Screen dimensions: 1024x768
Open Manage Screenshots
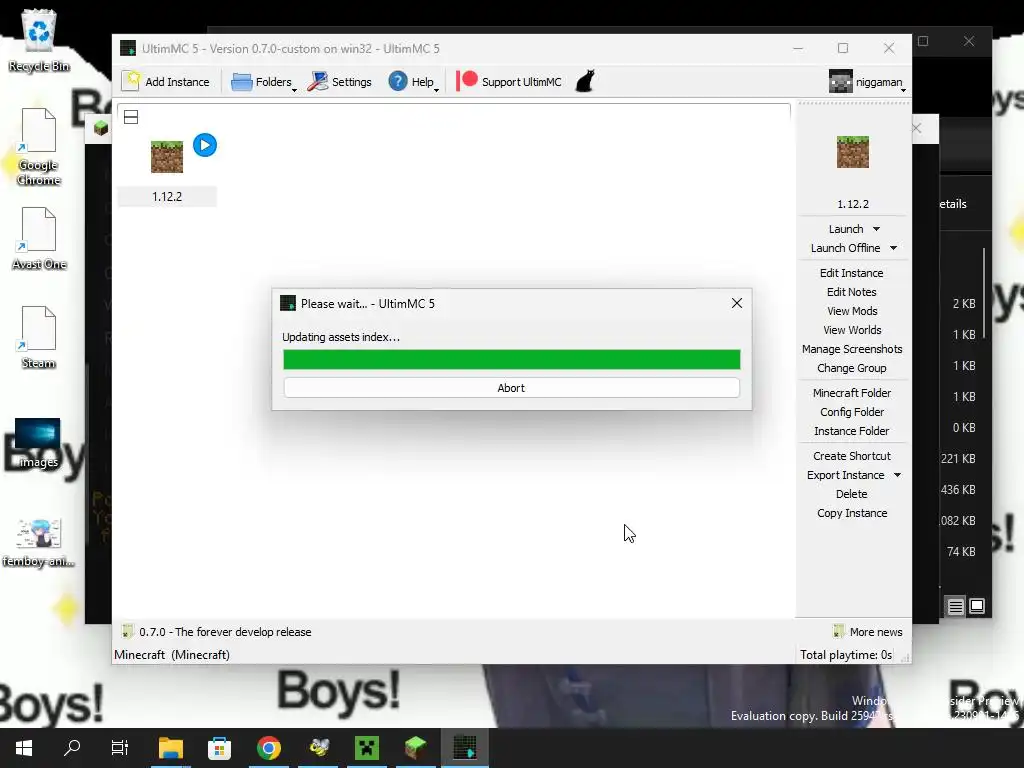point(852,349)
